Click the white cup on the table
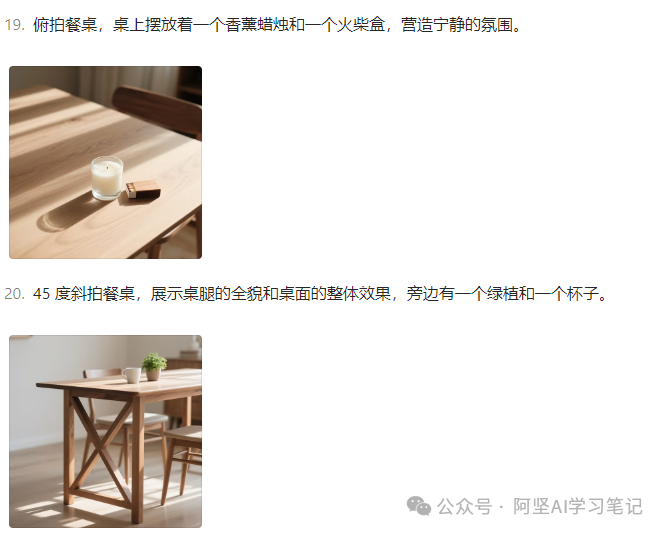The height and width of the screenshot is (533, 664). click(x=131, y=375)
